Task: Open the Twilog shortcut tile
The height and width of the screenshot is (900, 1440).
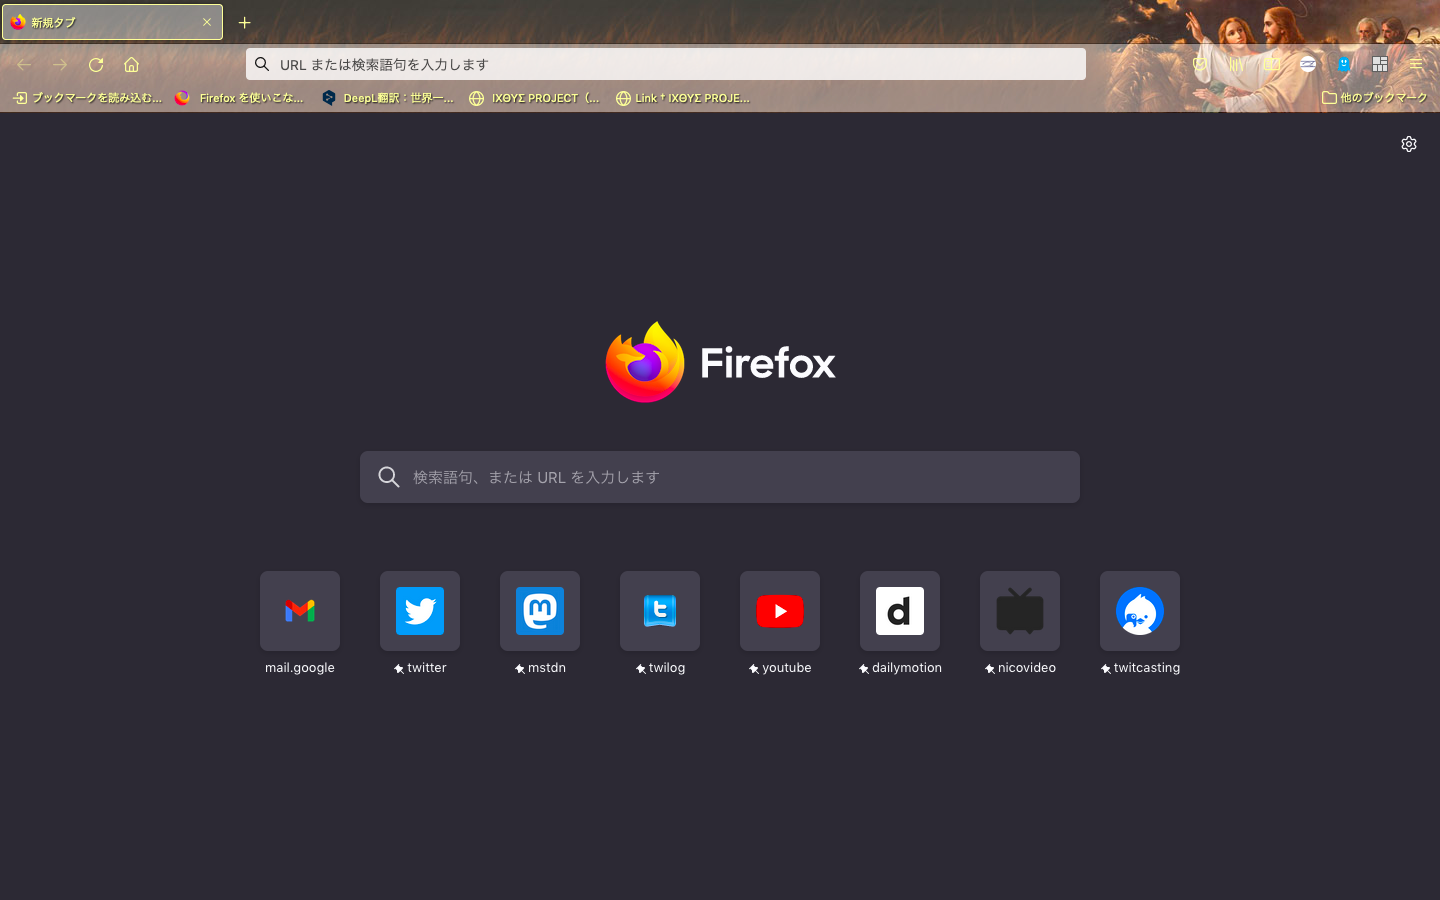Action: click(660, 611)
